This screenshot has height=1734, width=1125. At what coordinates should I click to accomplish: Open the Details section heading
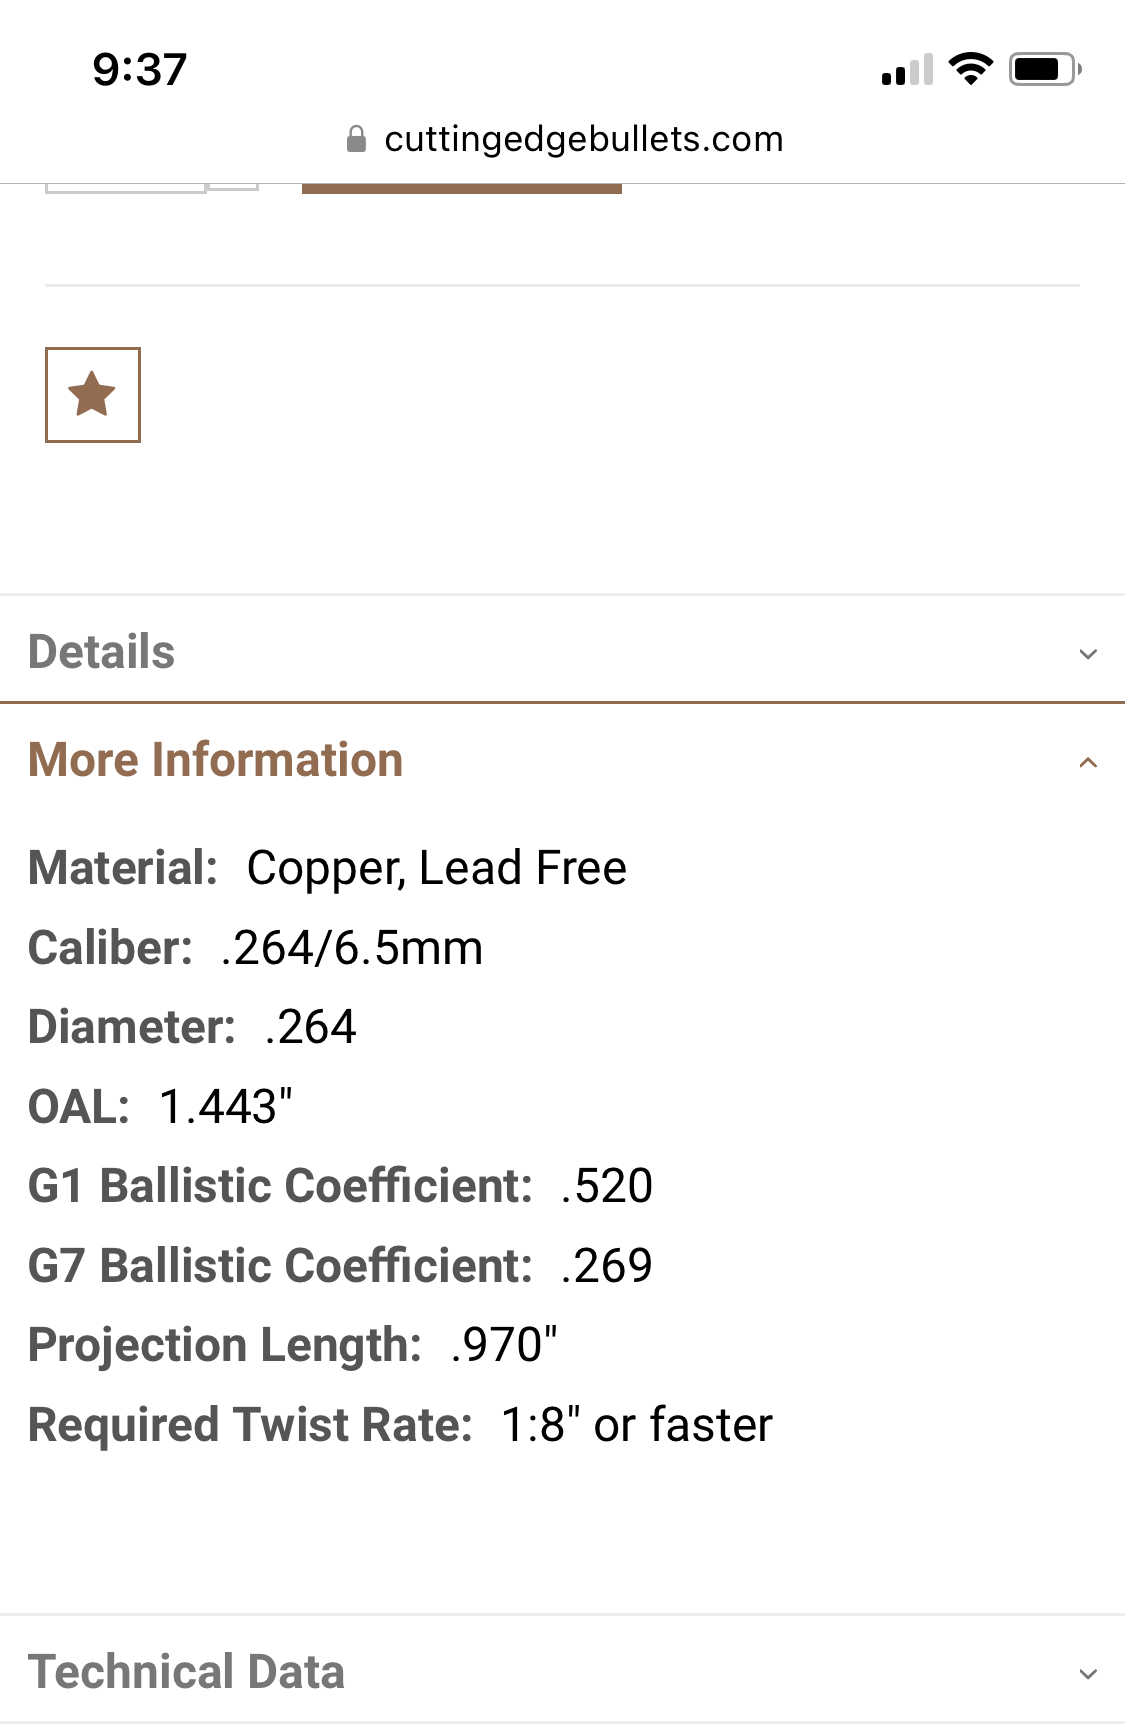click(x=102, y=652)
